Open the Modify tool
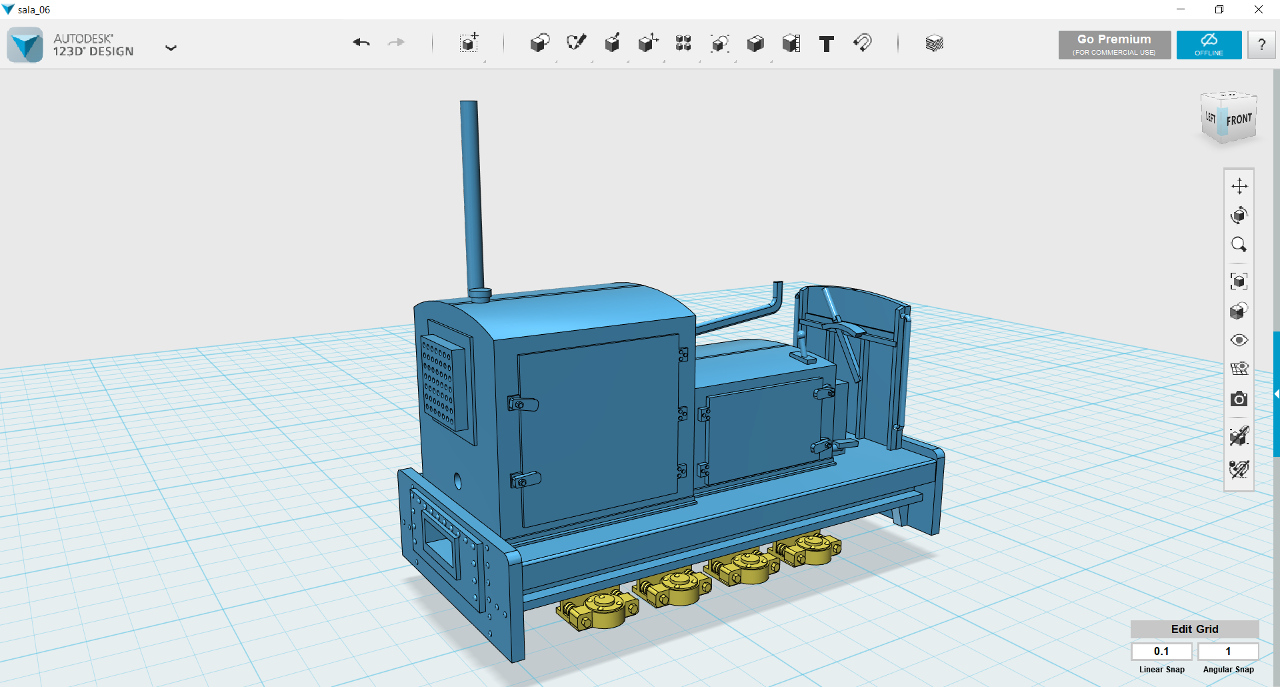This screenshot has width=1280, height=687. coord(648,43)
